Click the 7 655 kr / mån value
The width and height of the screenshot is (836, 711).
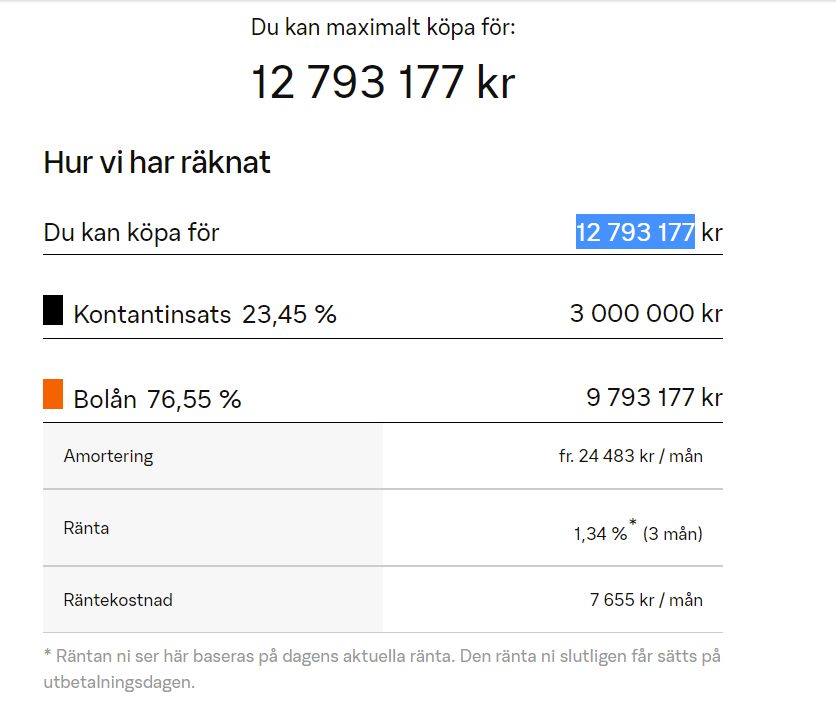point(646,600)
